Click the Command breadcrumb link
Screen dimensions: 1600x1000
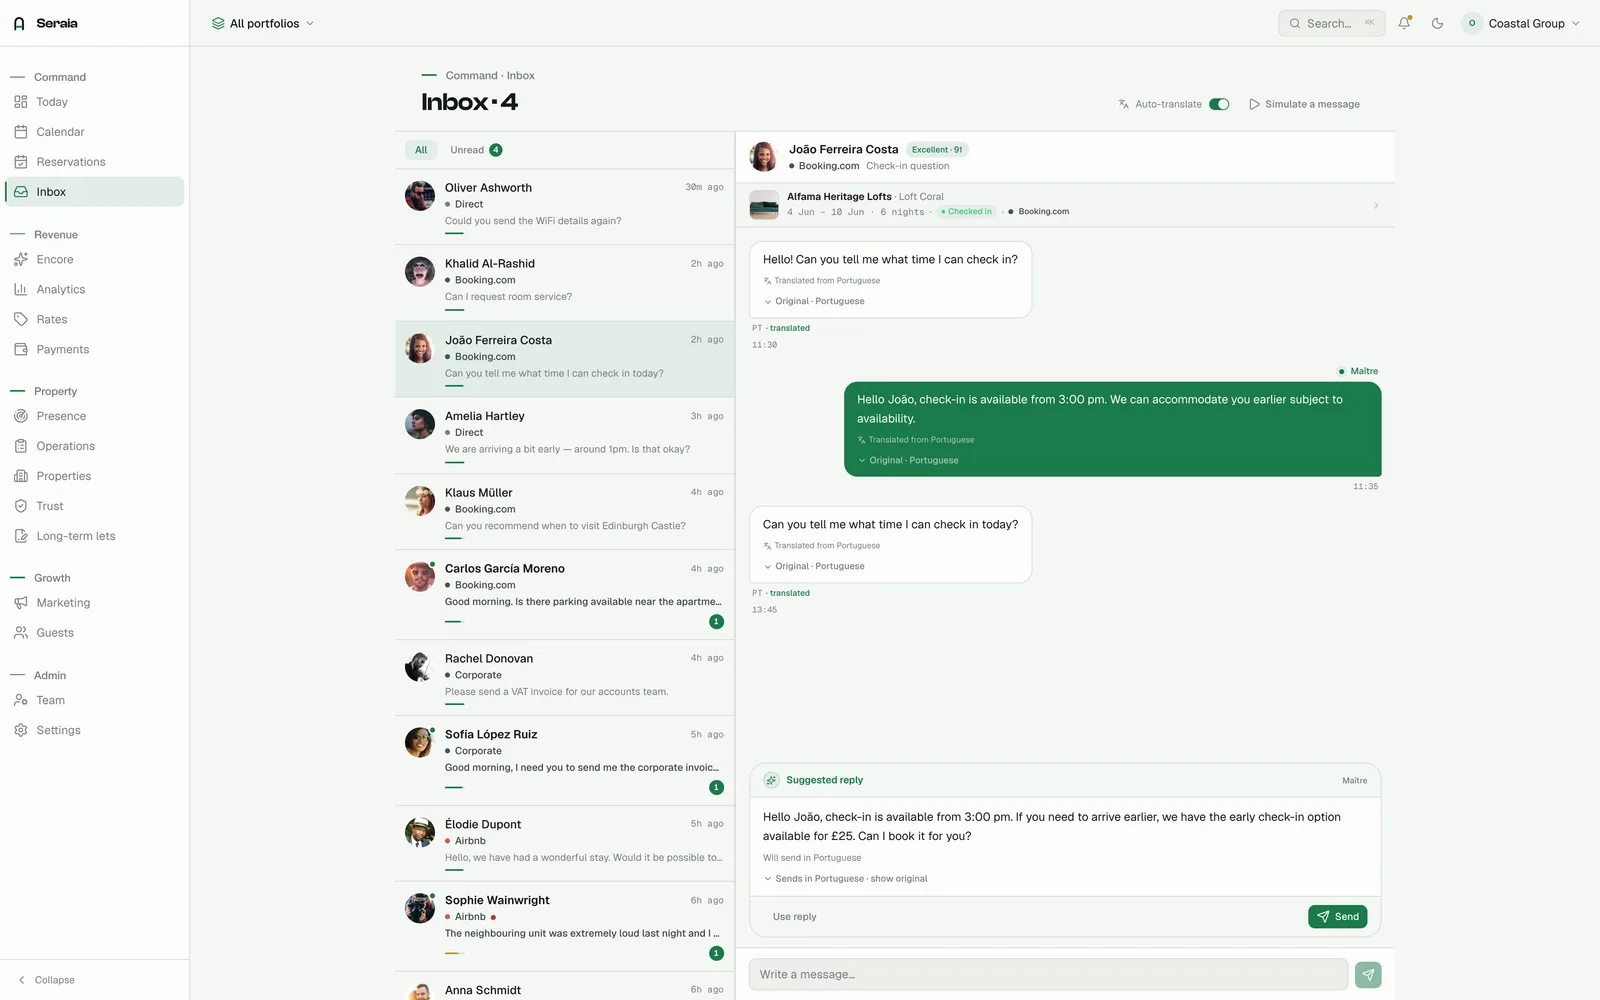[x=471, y=76]
